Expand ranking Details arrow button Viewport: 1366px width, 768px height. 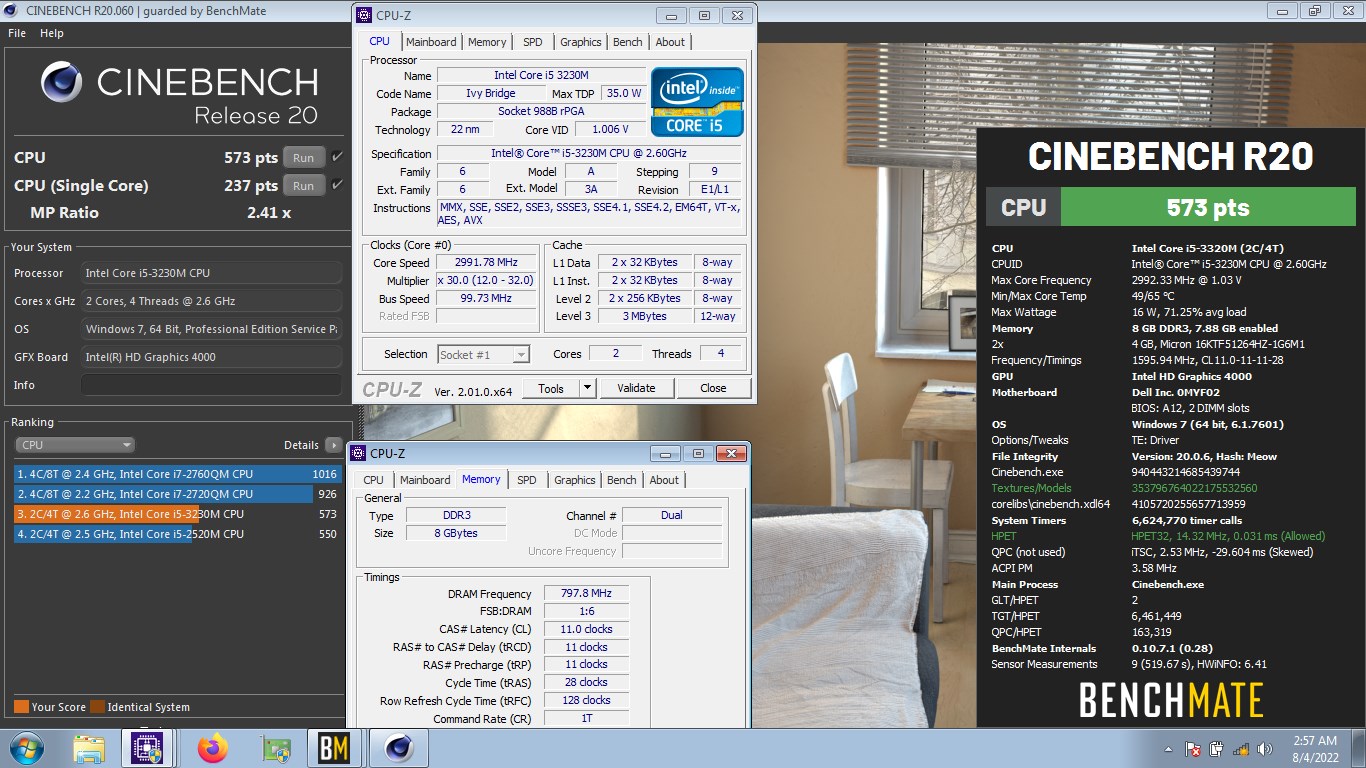(x=333, y=445)
